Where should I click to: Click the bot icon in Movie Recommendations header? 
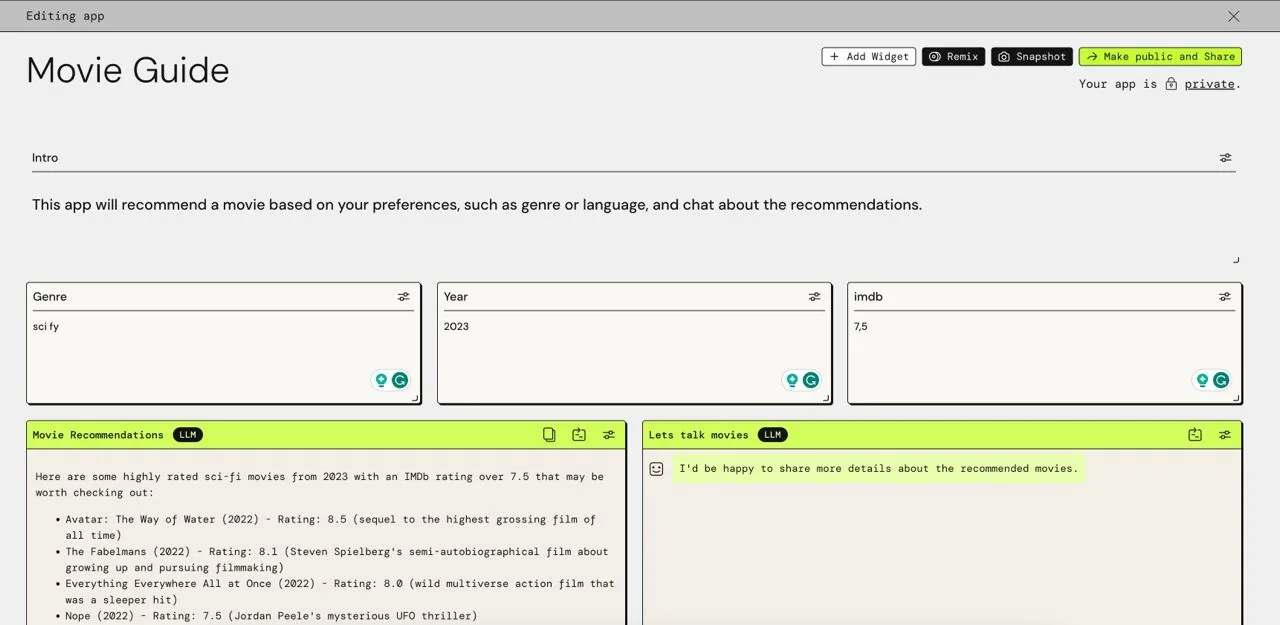[579, 435]
